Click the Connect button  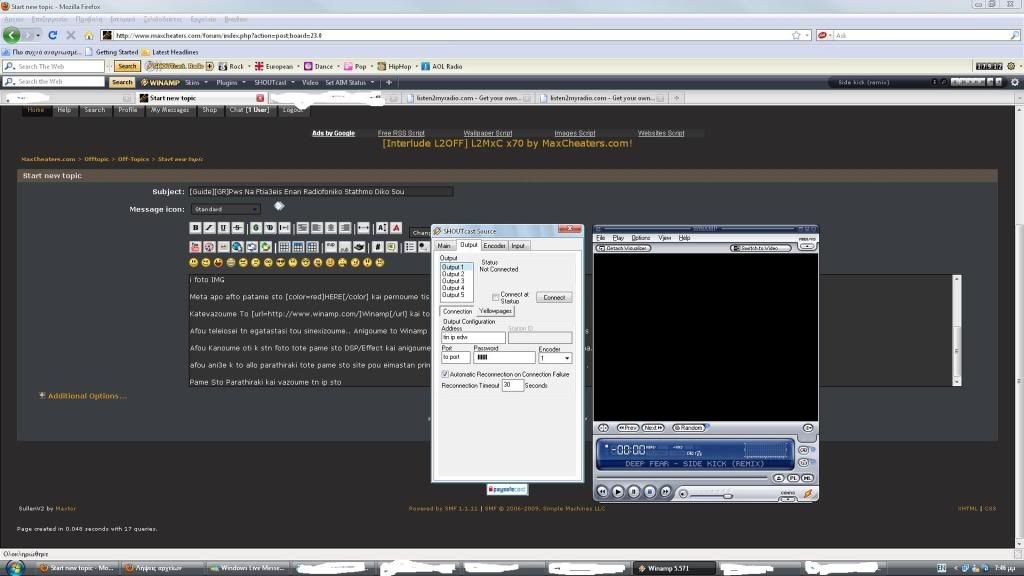554,297
